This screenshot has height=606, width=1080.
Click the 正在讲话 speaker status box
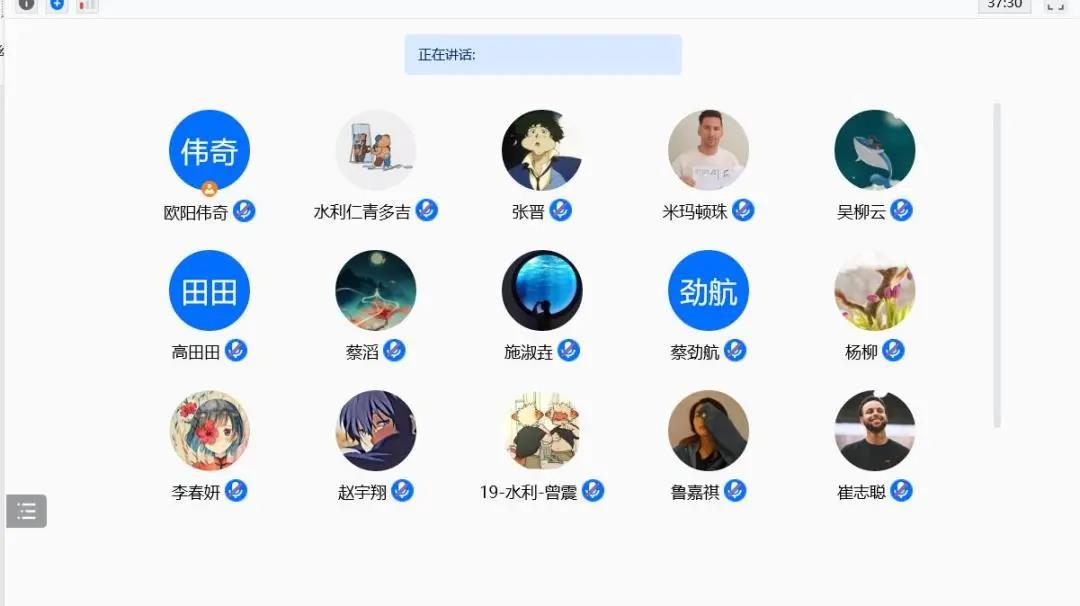(x=543, y=54)
